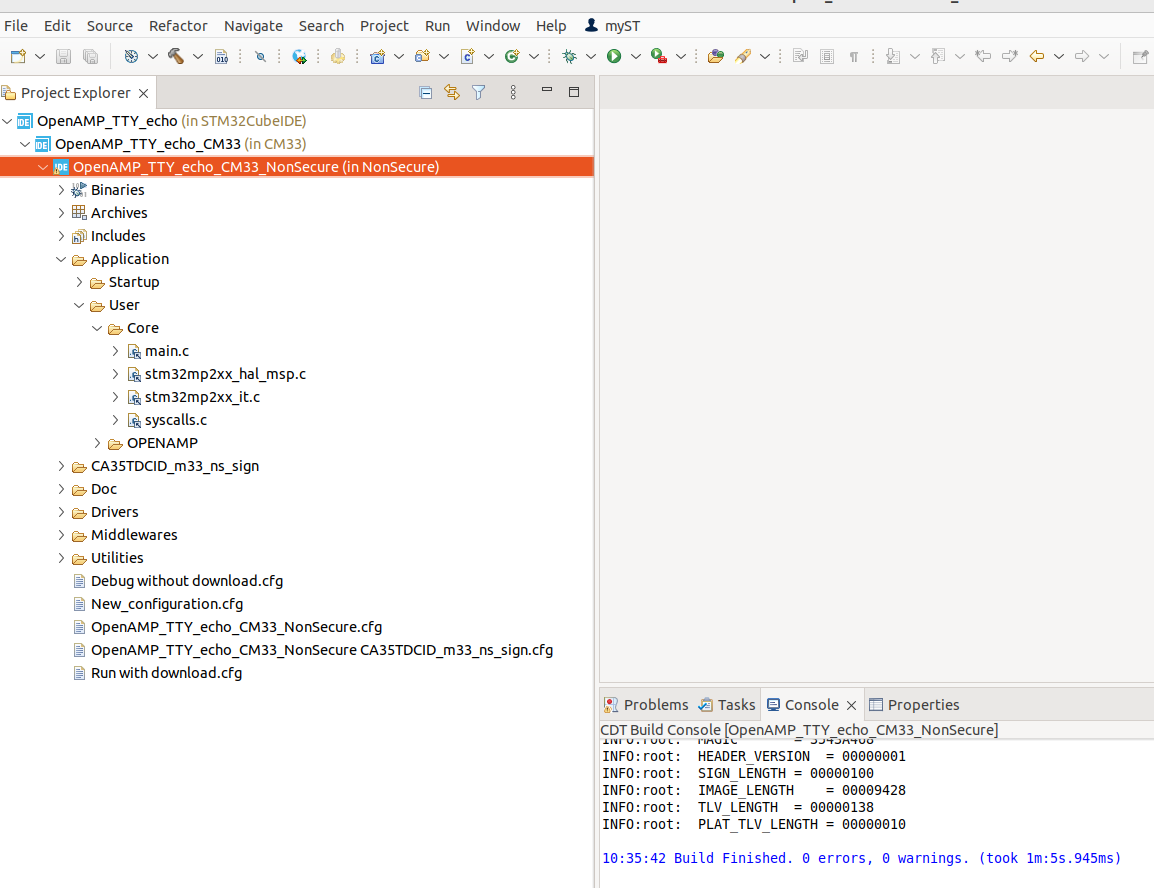Open the Refactor menu

coord(178,26)
